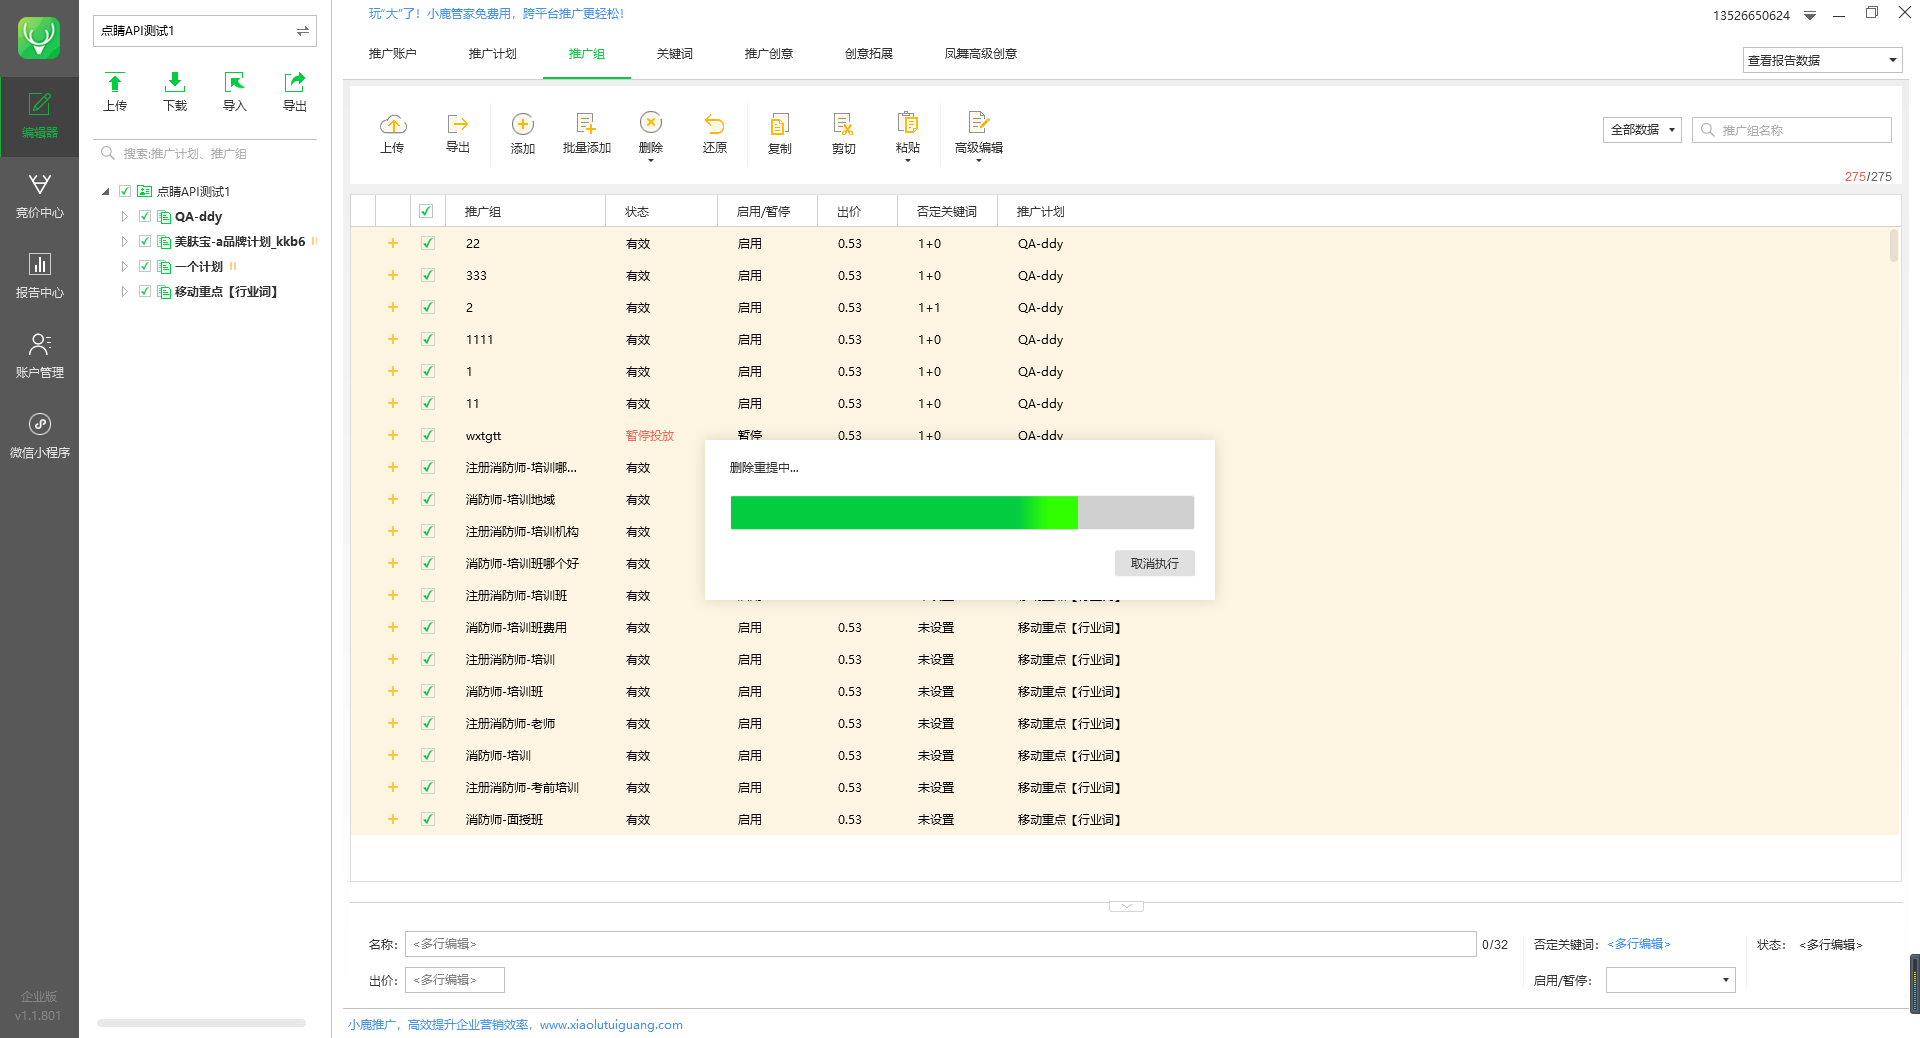Click the plus icon on row wxtgtt
The width and height of the screenshot is (1920, 1038).
(x=393, y=435)
